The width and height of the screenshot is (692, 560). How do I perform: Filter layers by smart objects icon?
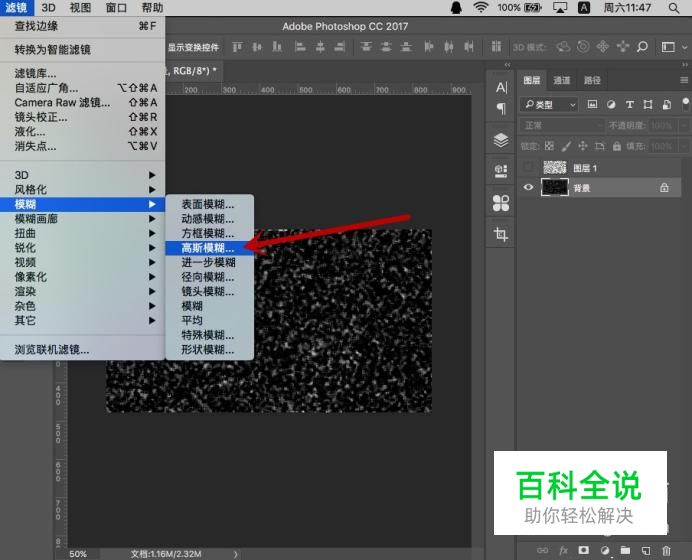click(667, 105)
